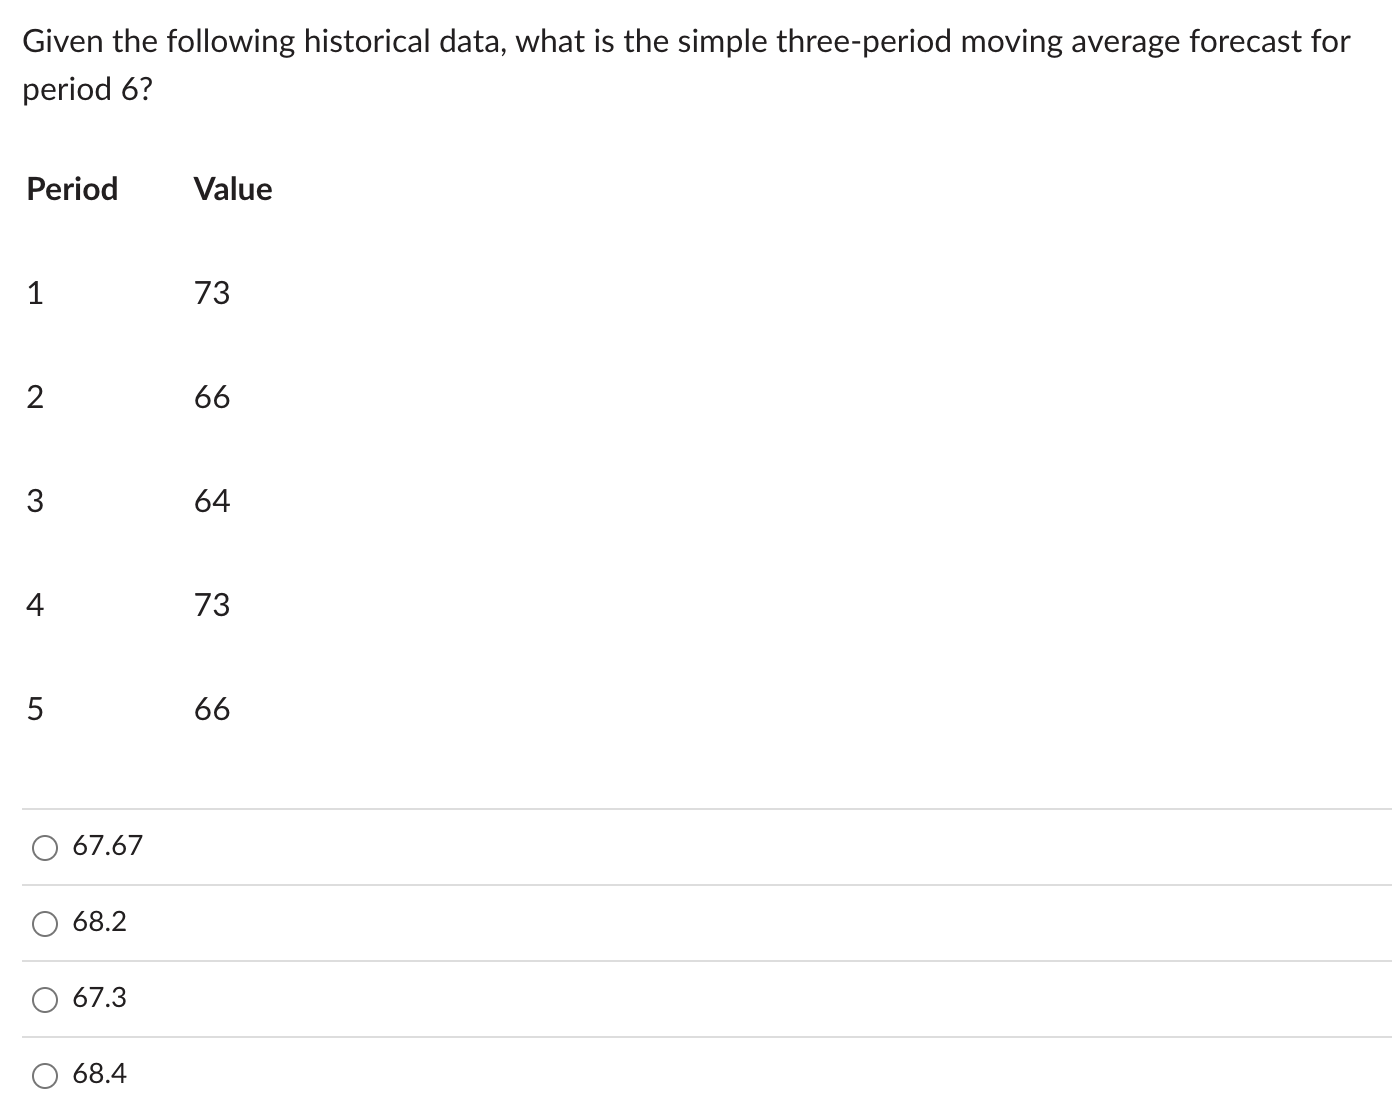1392x1104 pixels.
Task: Choose the 67.3 radio option
Action: coord(45,1000)
